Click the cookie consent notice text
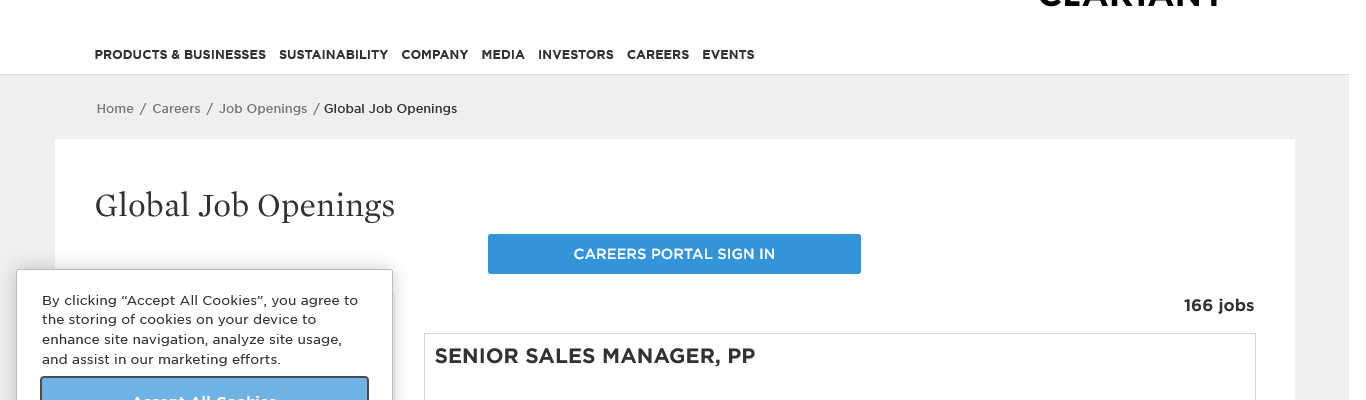Screen dimensions: 1366x400 [200, 329]
